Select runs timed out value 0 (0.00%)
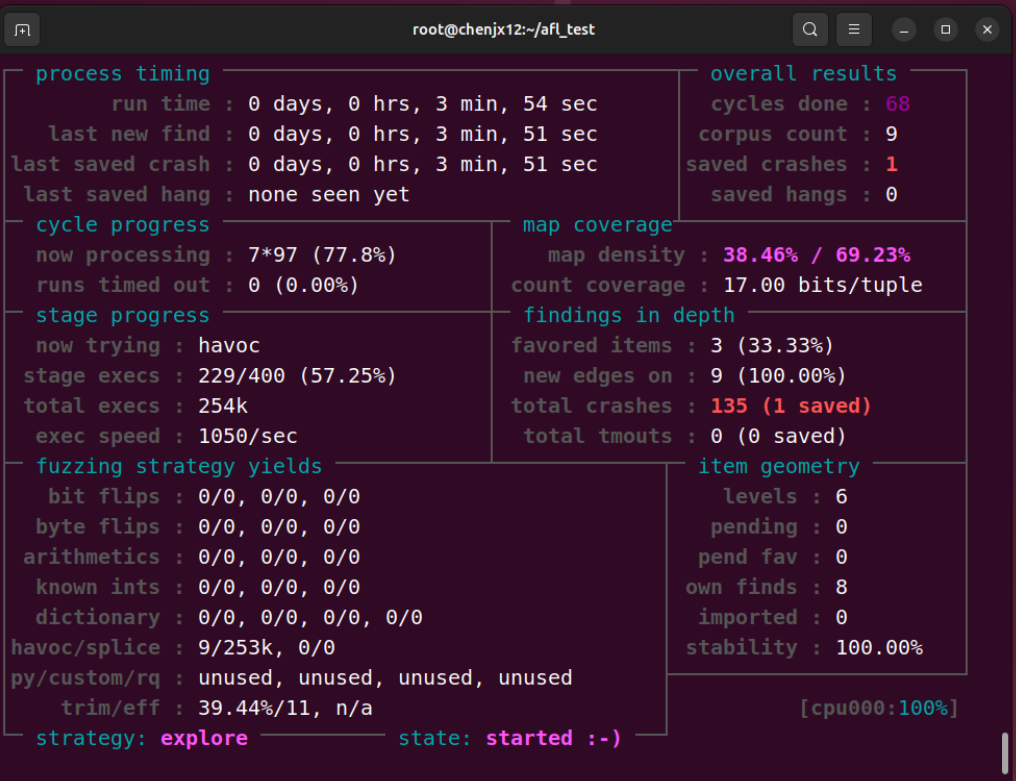This screenshot has width=1016, height=781. coord(303,285)
